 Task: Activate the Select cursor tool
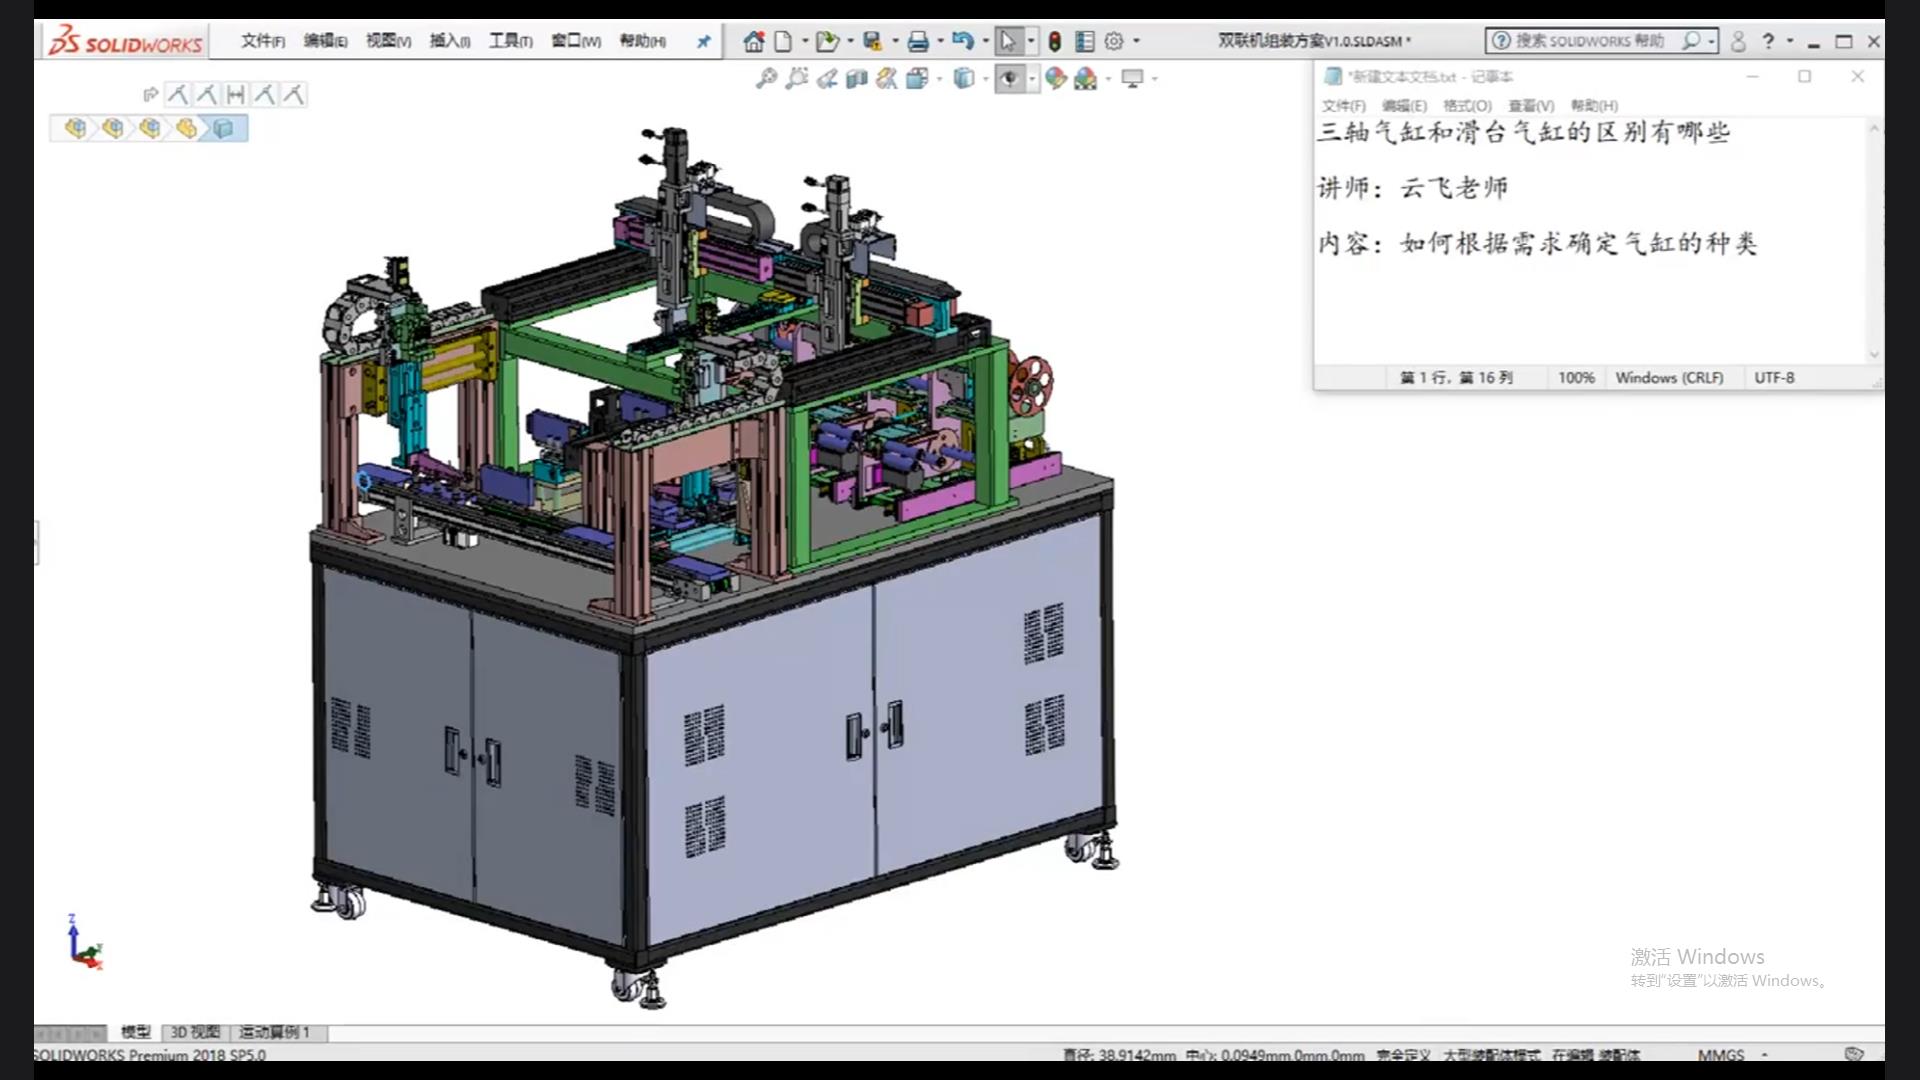[x=1008, y=41]
